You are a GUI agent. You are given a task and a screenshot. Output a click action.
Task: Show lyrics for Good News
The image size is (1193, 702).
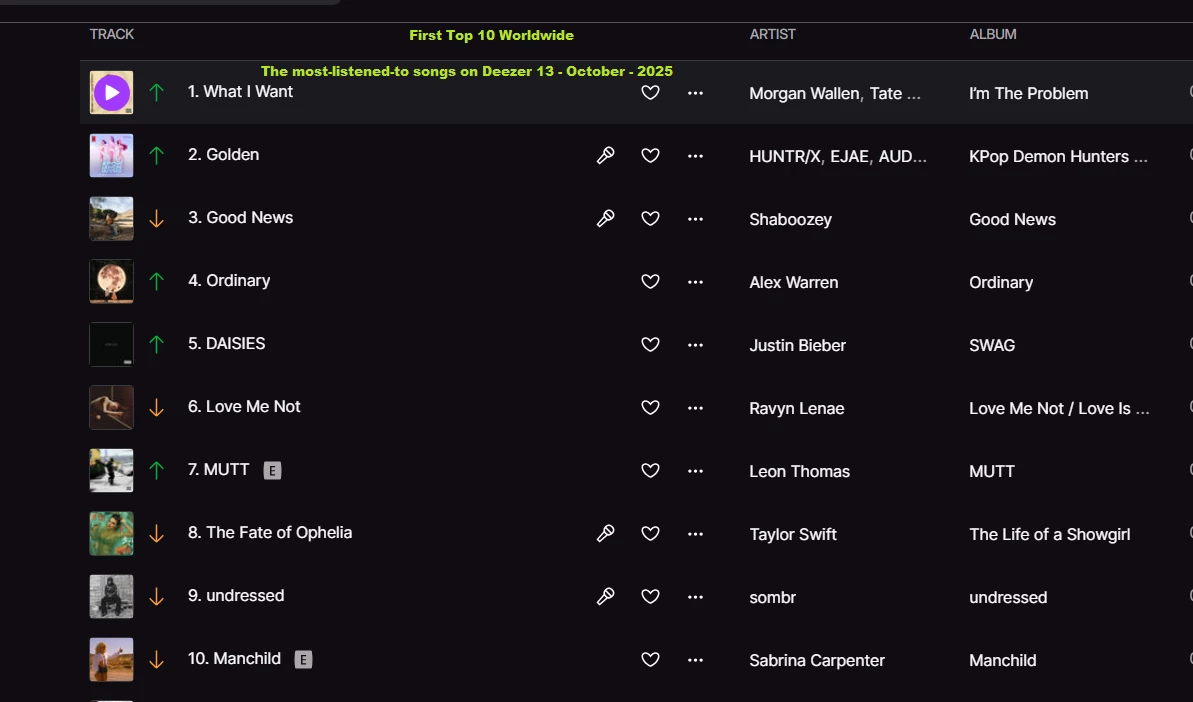(605, 219)
